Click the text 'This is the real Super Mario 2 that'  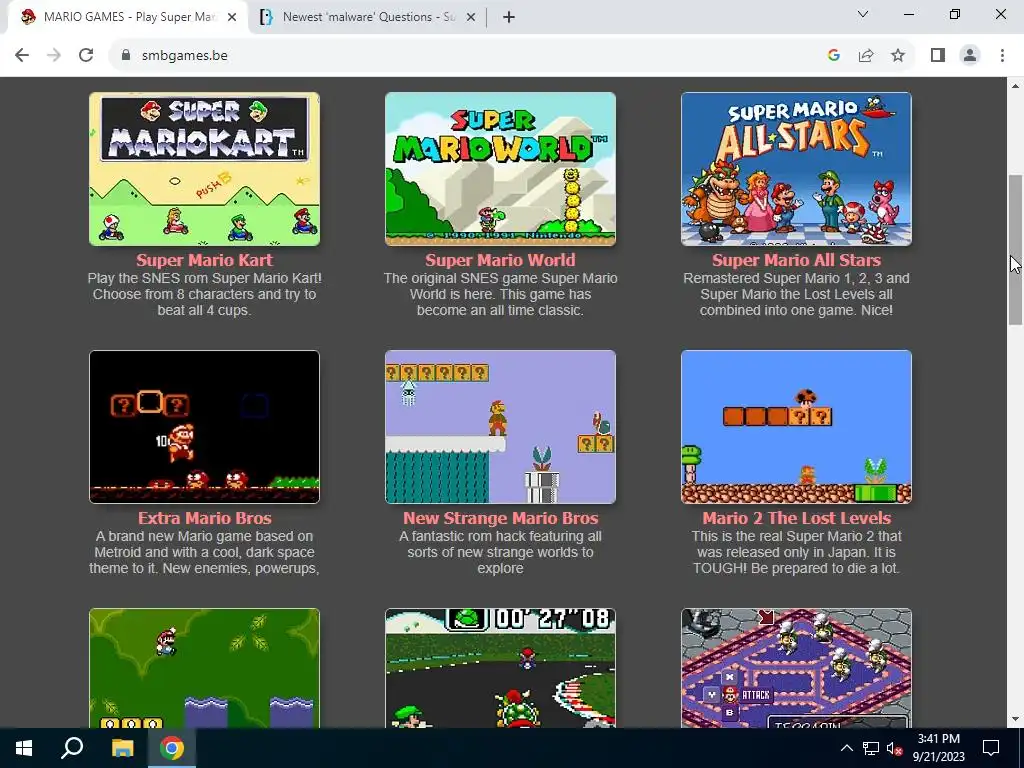tap(796, 536)
